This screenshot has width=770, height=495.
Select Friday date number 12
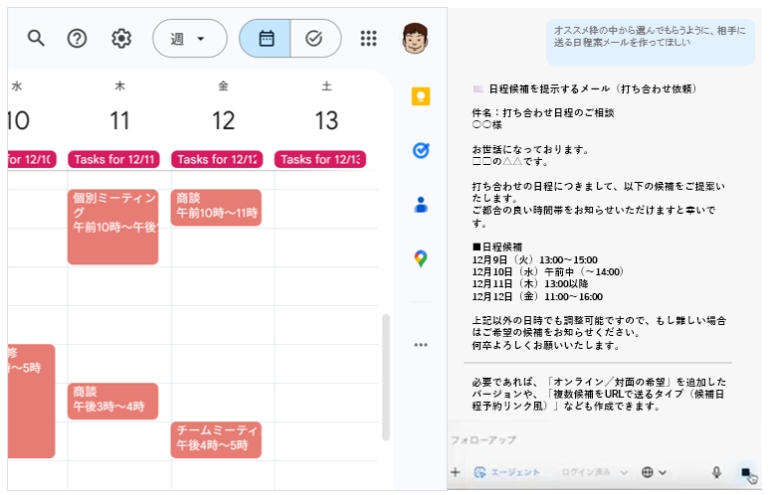pos(223,121)
